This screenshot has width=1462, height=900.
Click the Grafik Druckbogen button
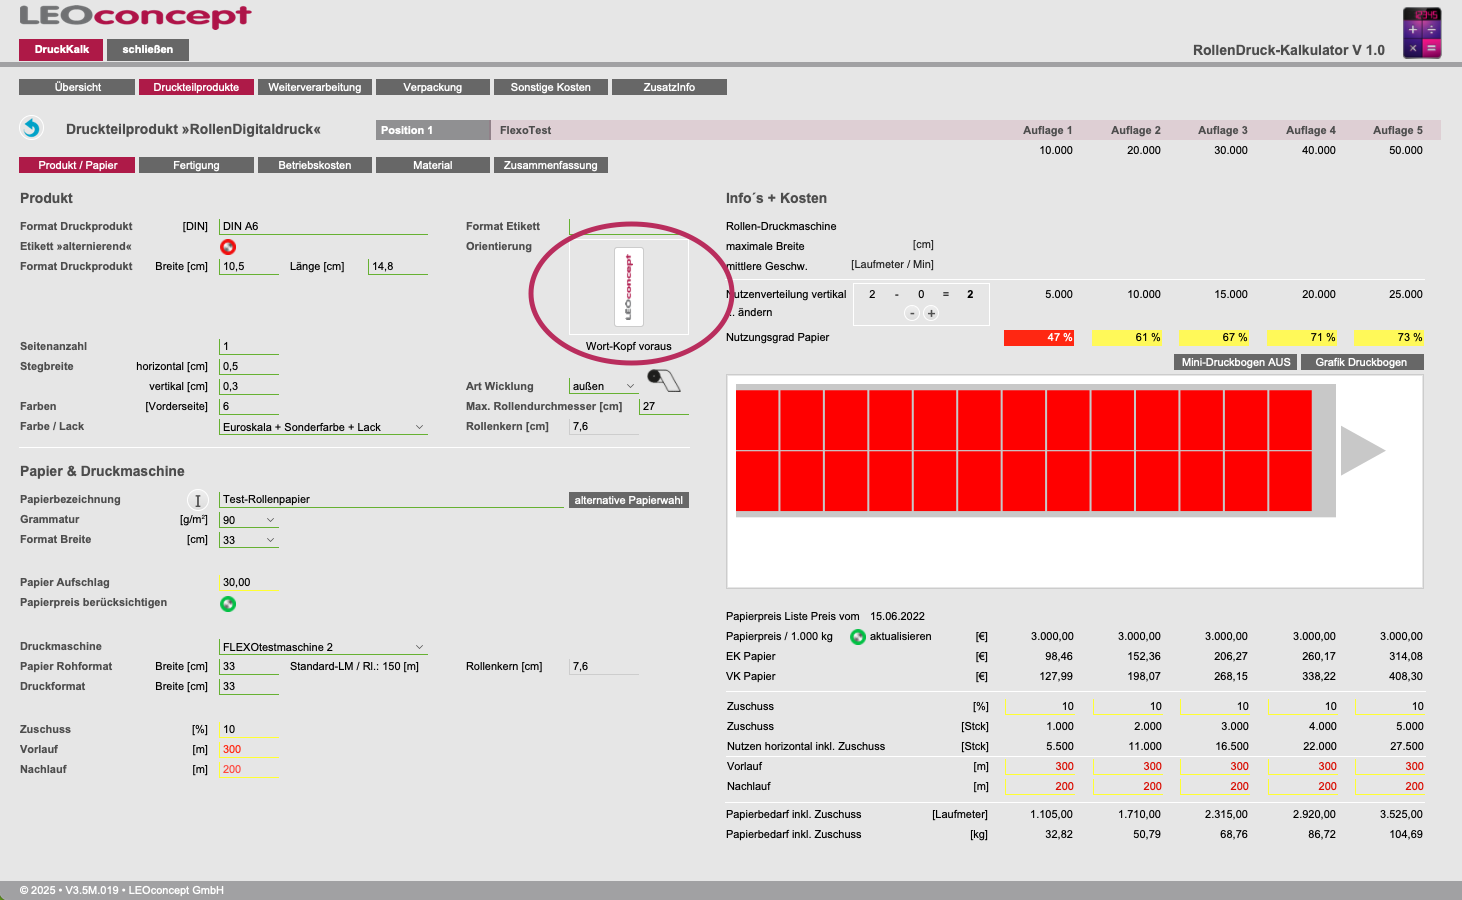(x=1361, y=362)
